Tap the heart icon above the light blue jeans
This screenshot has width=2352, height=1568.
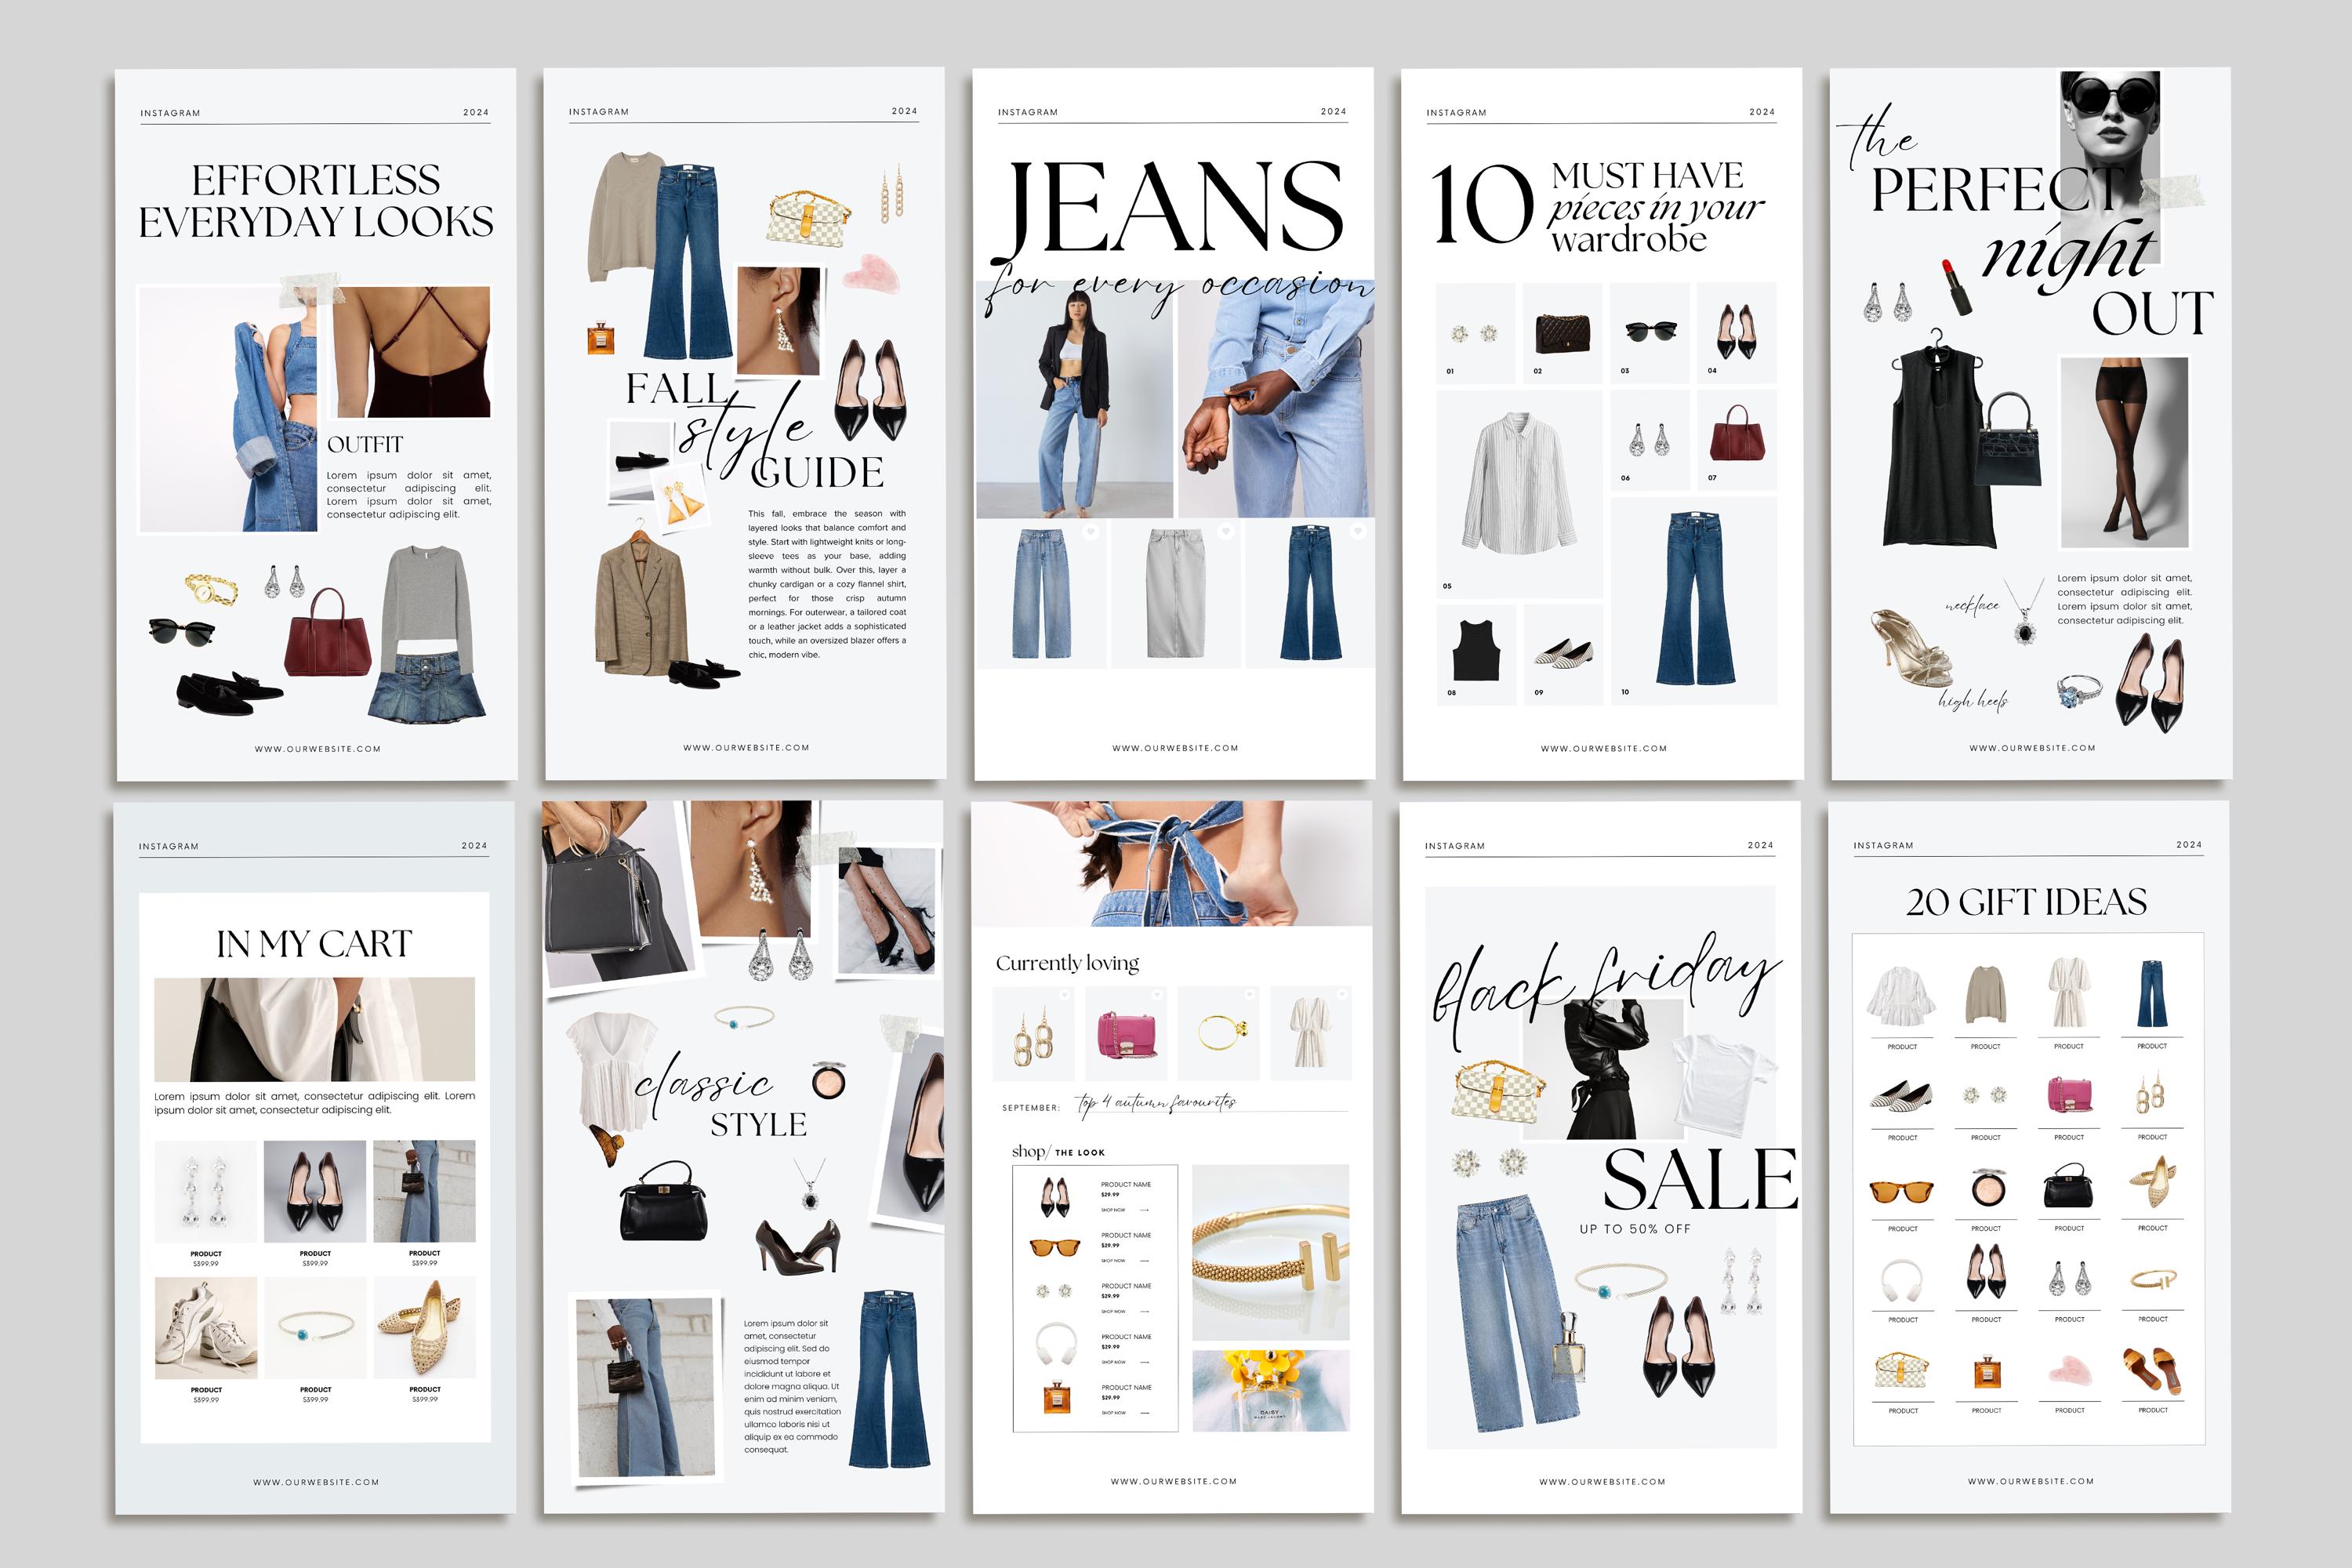point(1091,532)
